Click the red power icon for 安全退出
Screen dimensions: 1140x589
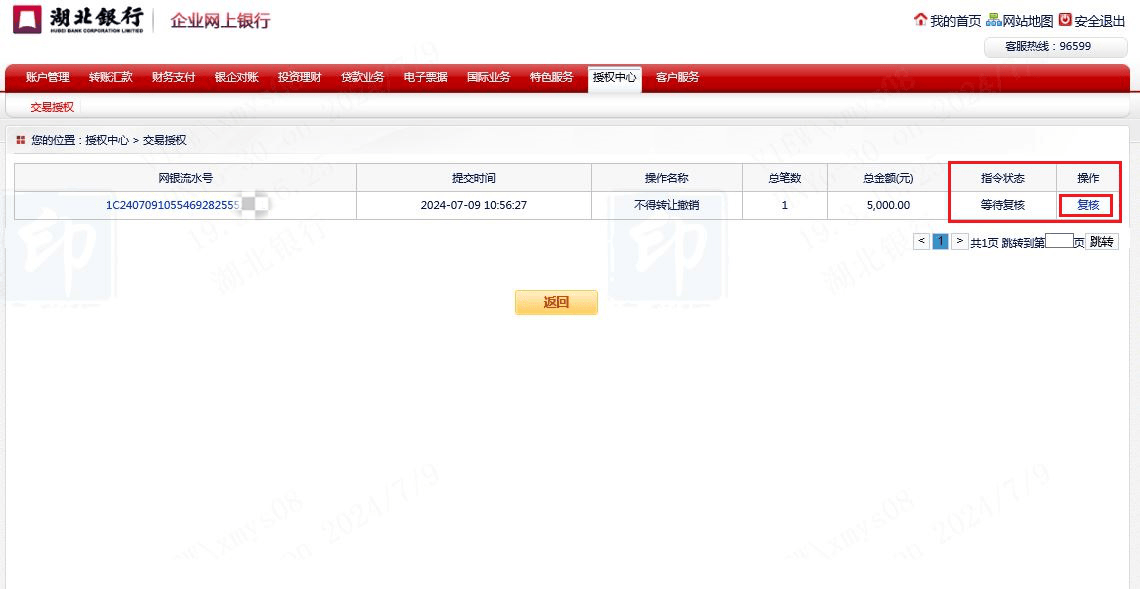(x=1063, y=19)
